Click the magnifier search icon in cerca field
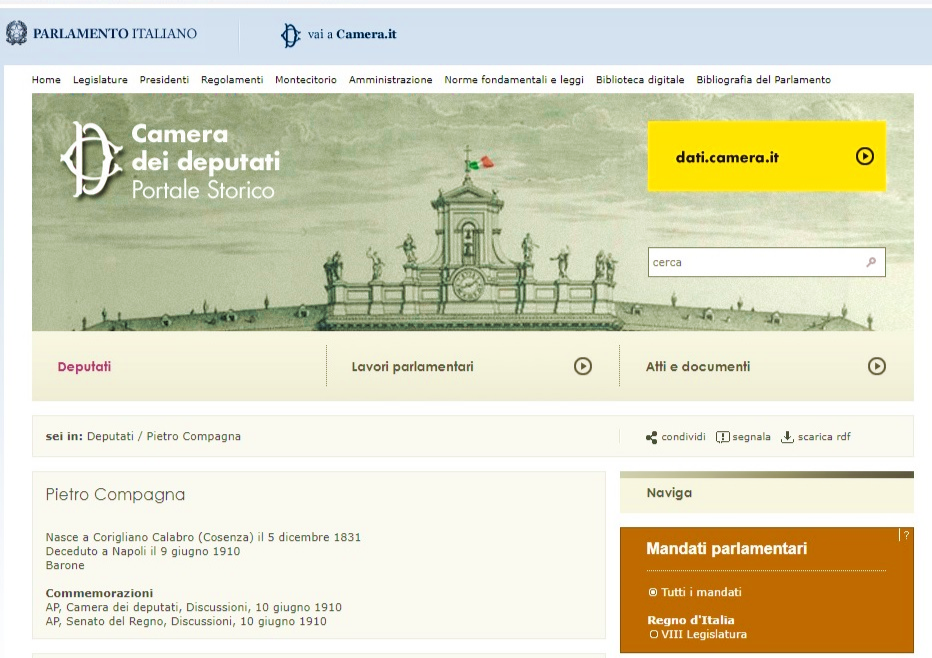The height and width of the screenshot is (658, 932). point(871,262)
